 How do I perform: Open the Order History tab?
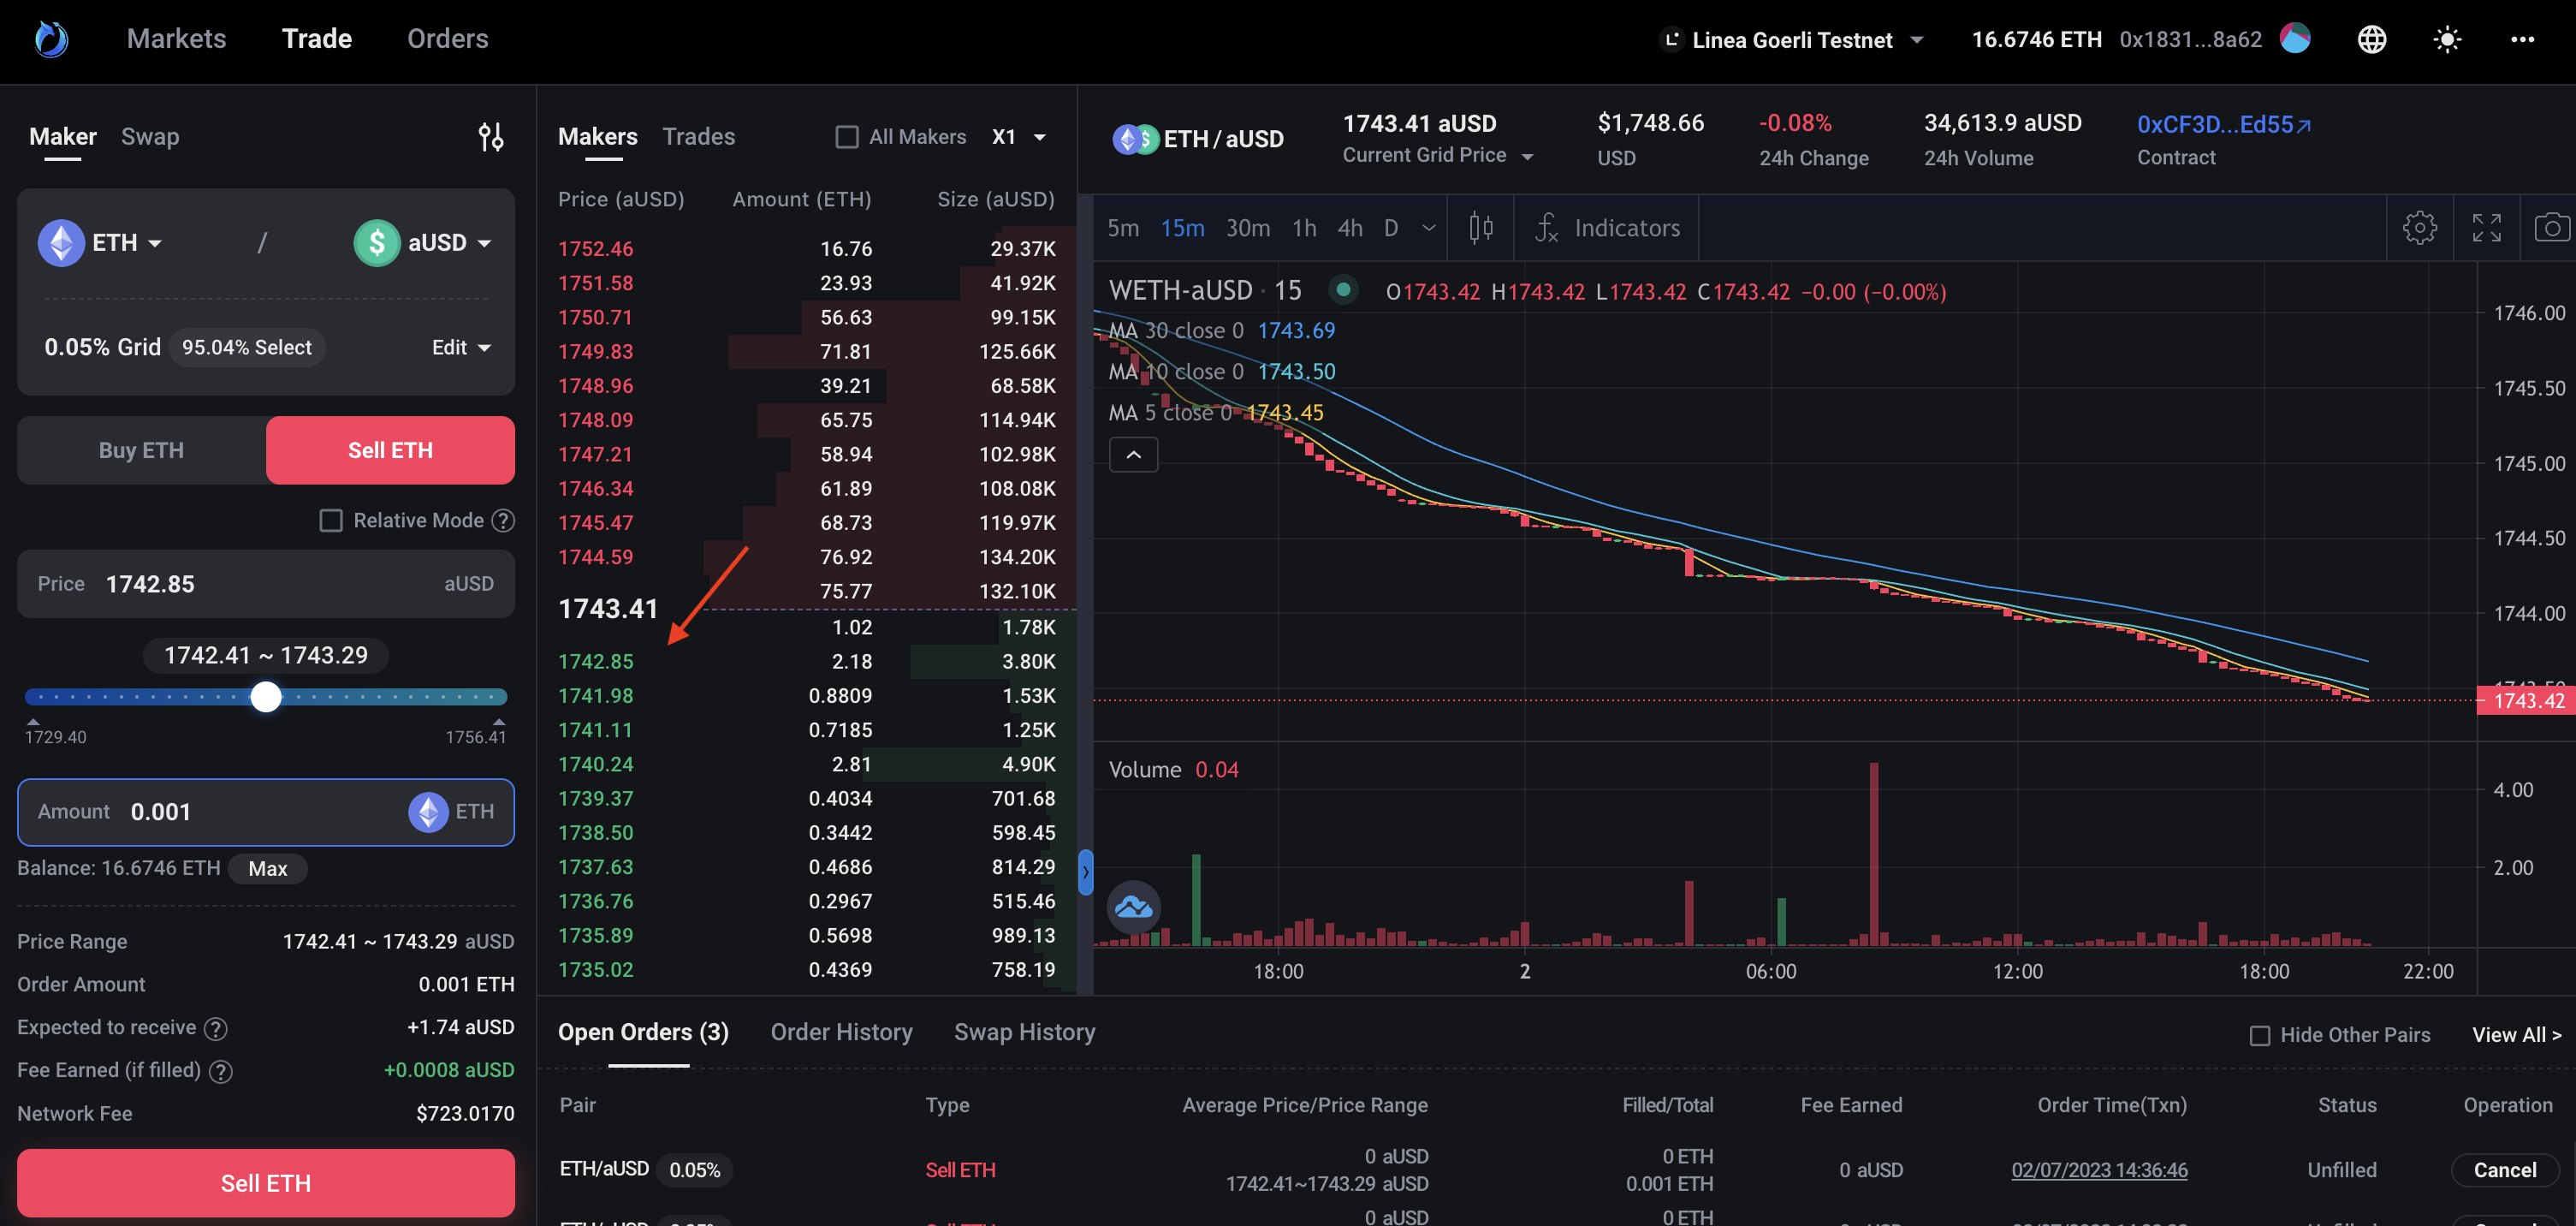coord(841,1032)
